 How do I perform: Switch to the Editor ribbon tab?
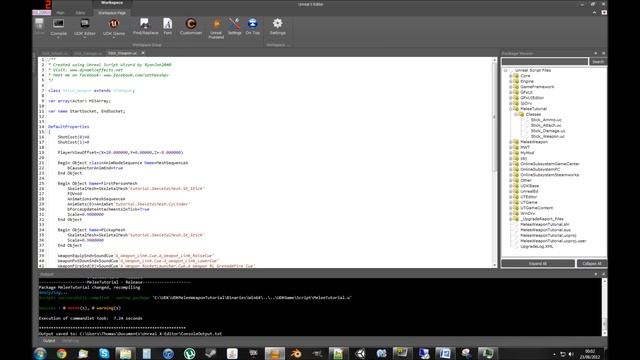point(80,13)
